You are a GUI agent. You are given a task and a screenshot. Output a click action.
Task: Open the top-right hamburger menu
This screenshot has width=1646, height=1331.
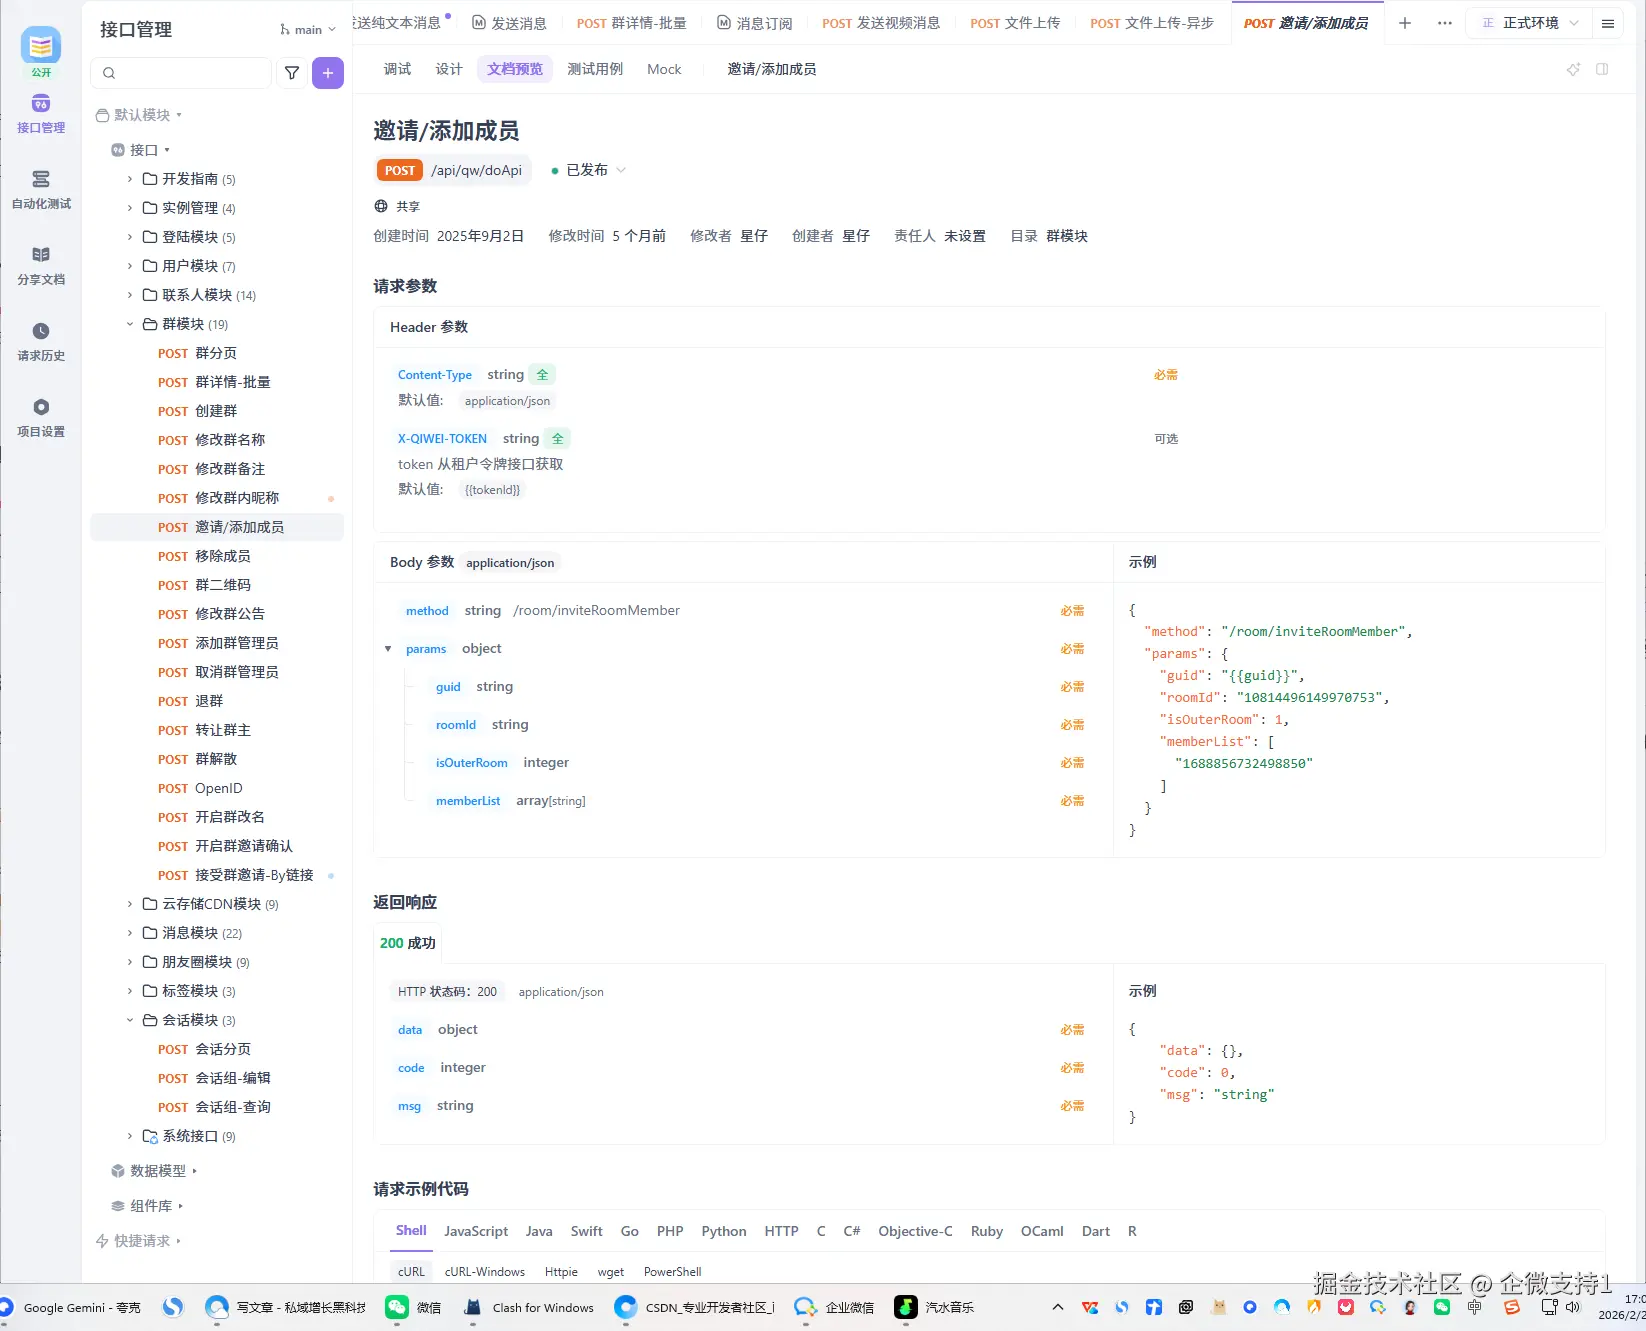(x=1608, y=23)
